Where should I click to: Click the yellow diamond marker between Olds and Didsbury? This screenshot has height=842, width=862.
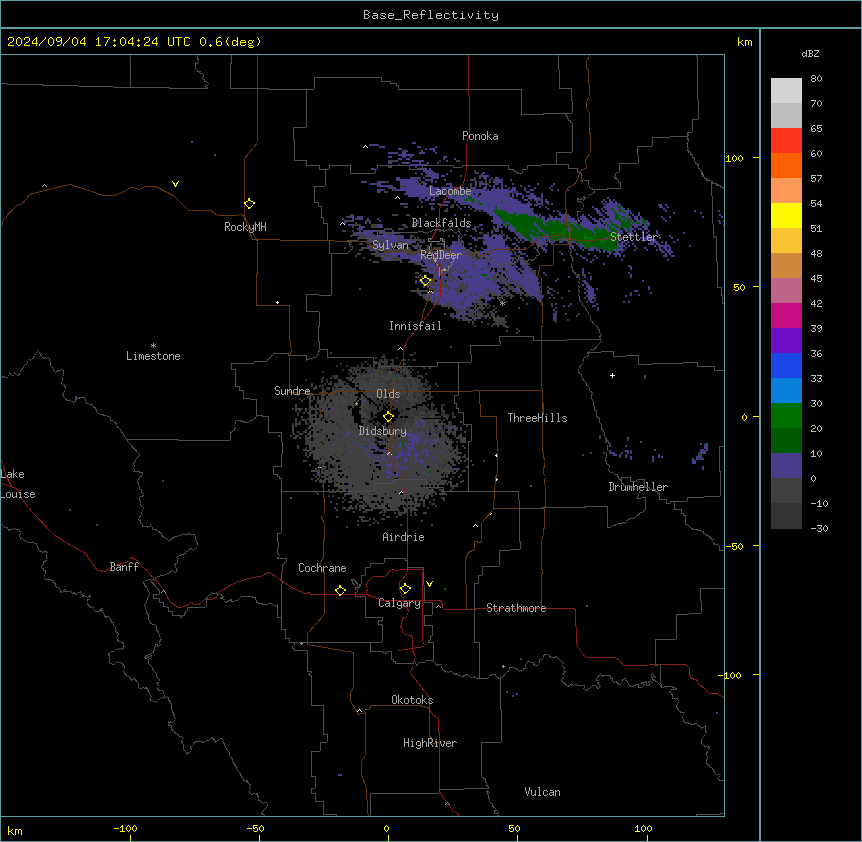pyautogui.click(x=388, y=416)
